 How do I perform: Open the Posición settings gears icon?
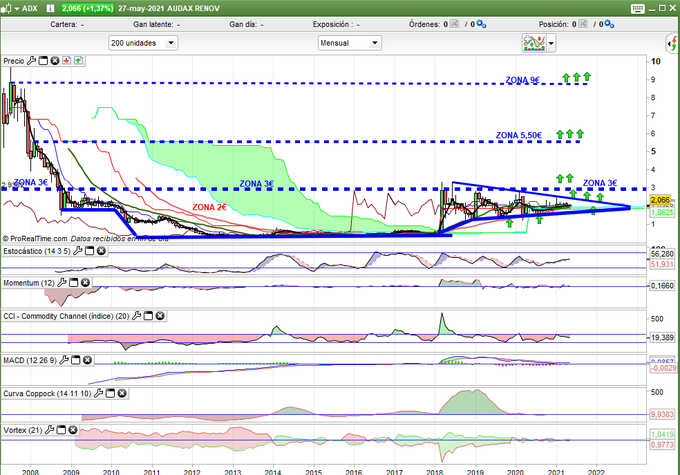[609, 24]
